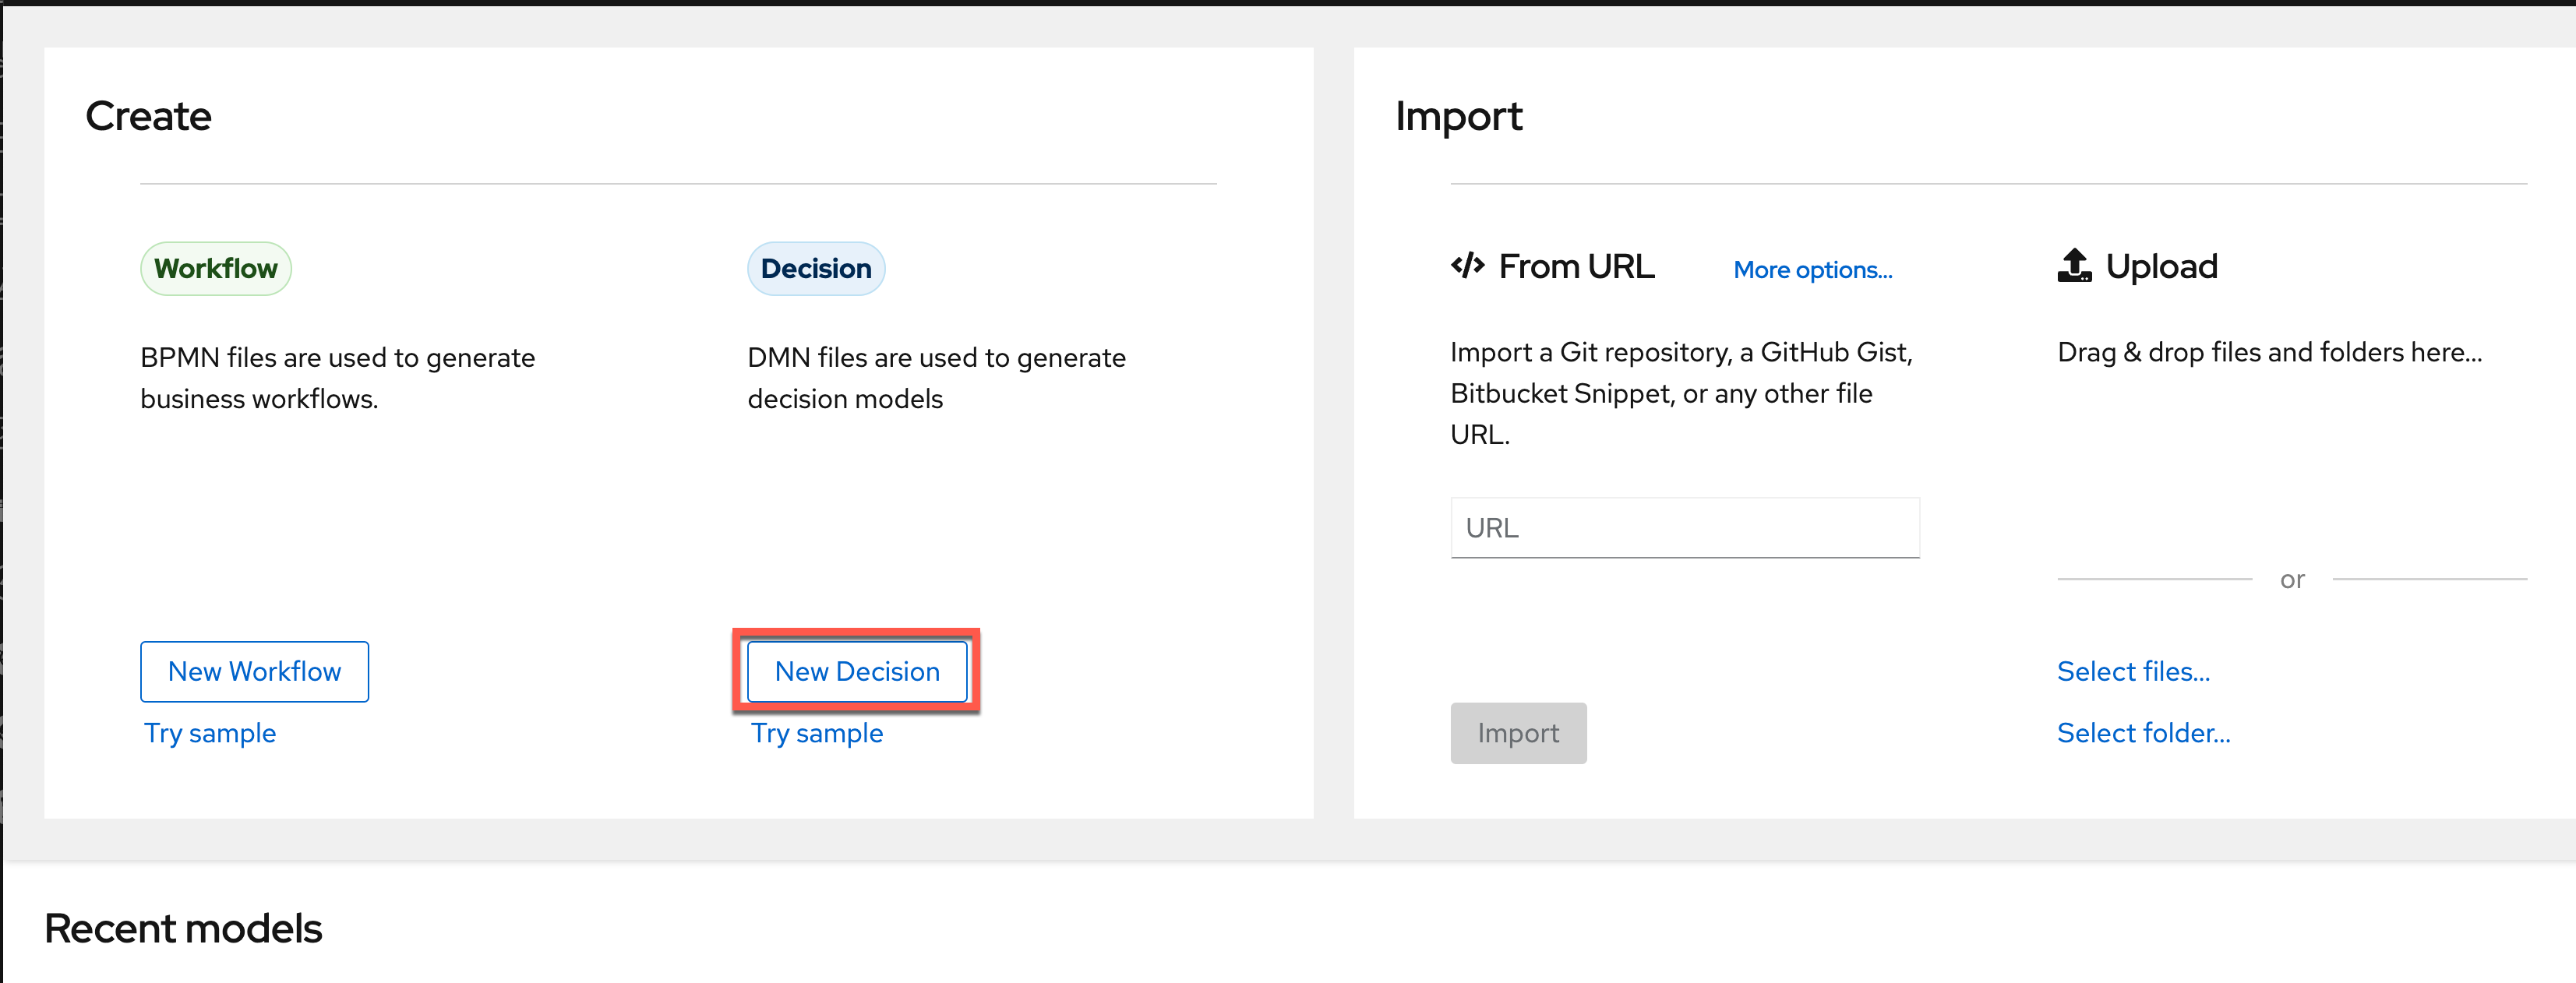Click the New Workflow button

[254, 671]
